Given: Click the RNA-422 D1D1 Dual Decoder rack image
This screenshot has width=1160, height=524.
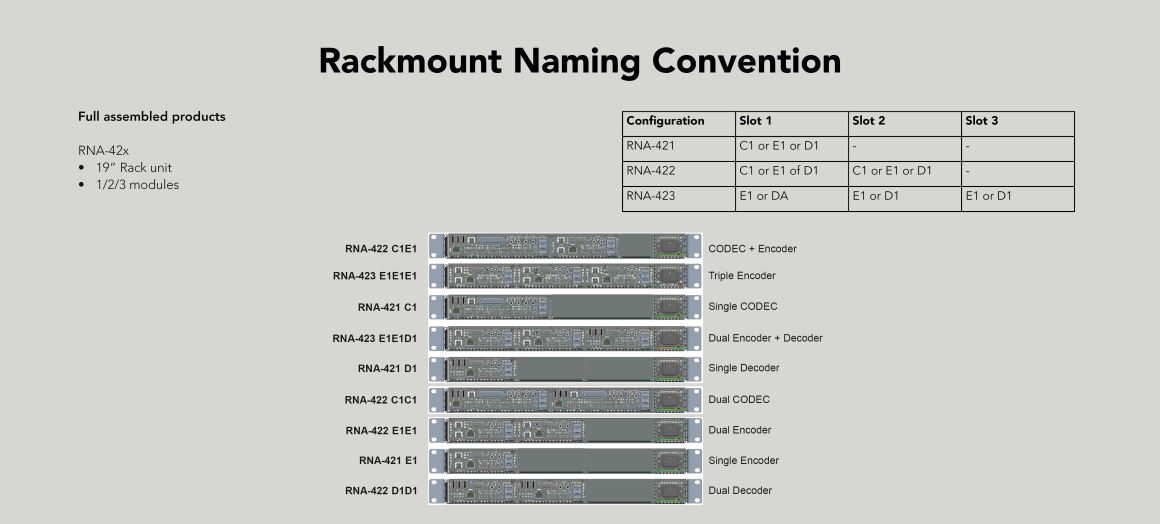Looking at the screenshot, I should pos(565,491).
